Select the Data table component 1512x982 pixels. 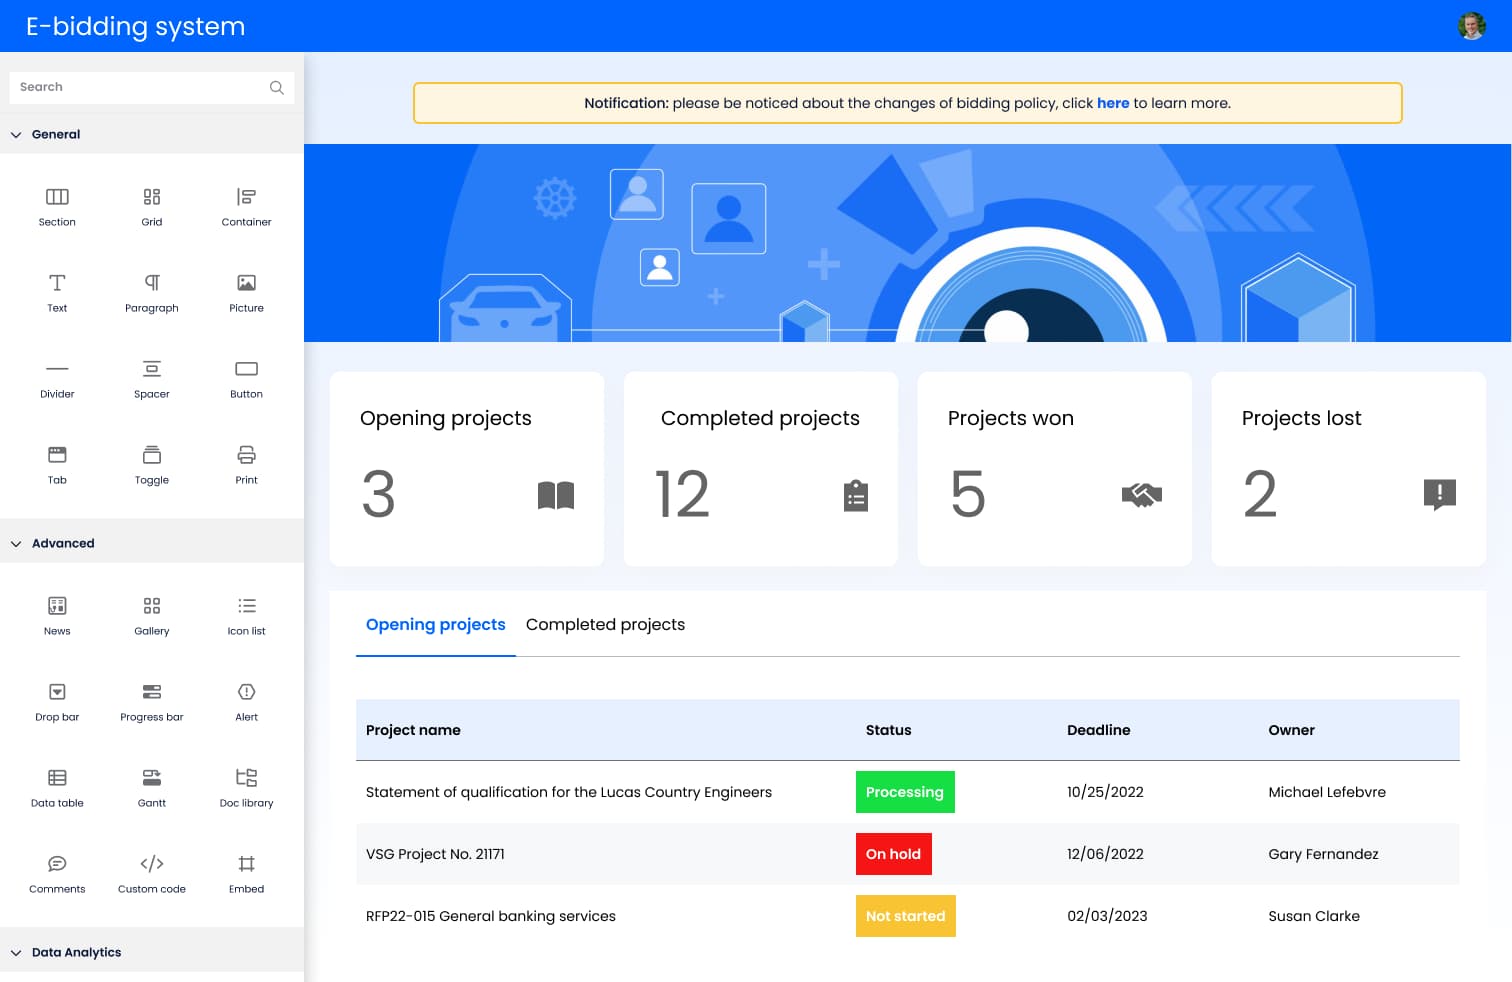click(57, 778)
